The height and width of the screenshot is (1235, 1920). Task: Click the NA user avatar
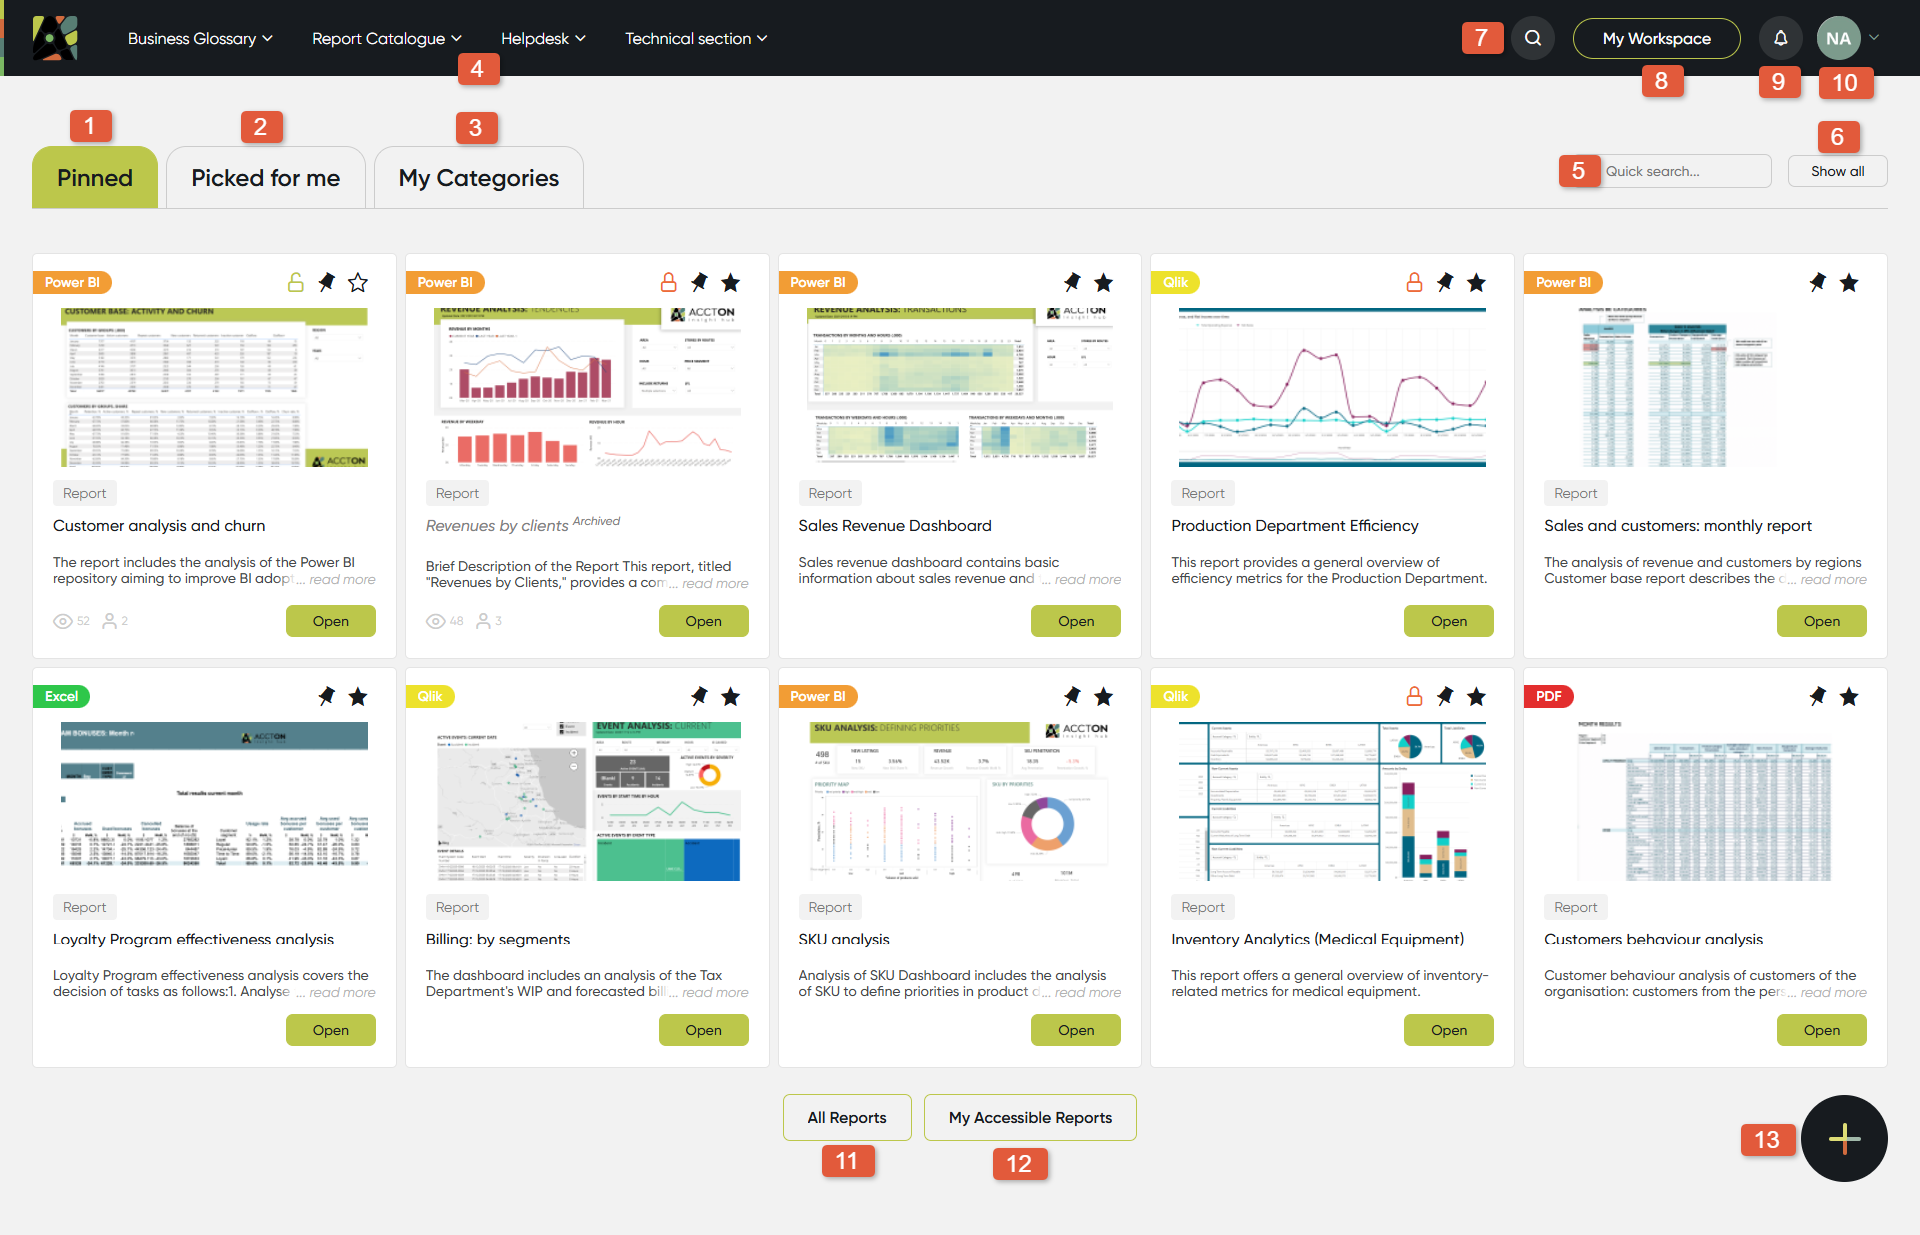coord(1838,38)
